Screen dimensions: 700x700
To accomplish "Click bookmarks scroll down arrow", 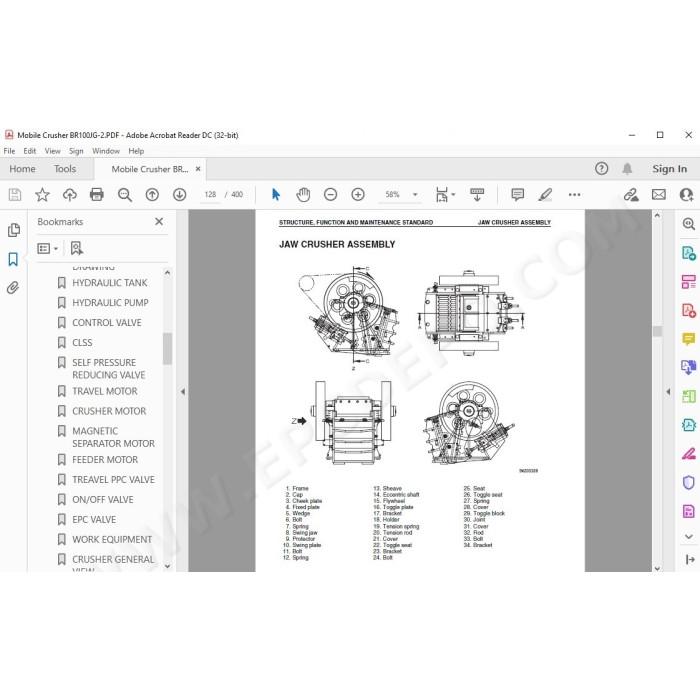I will click(167, 566).
